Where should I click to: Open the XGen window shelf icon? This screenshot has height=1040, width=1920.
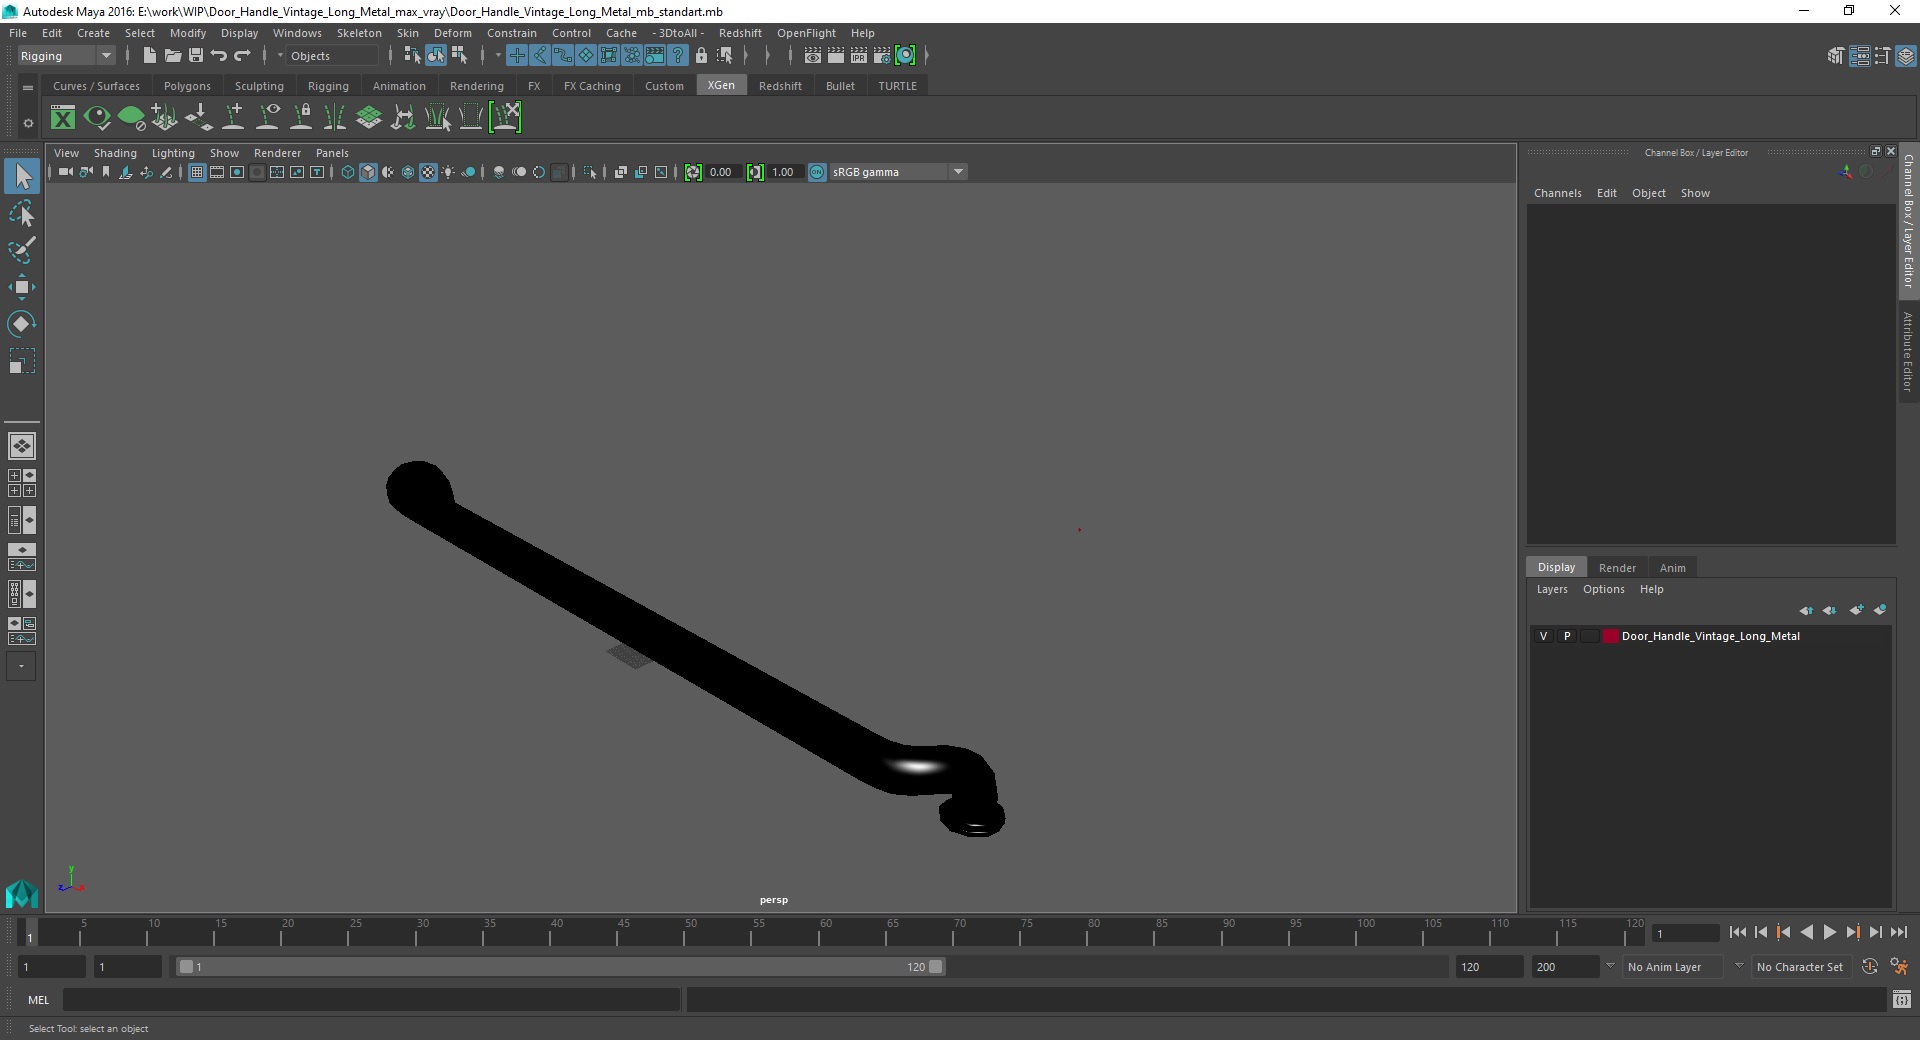point(63,118)
